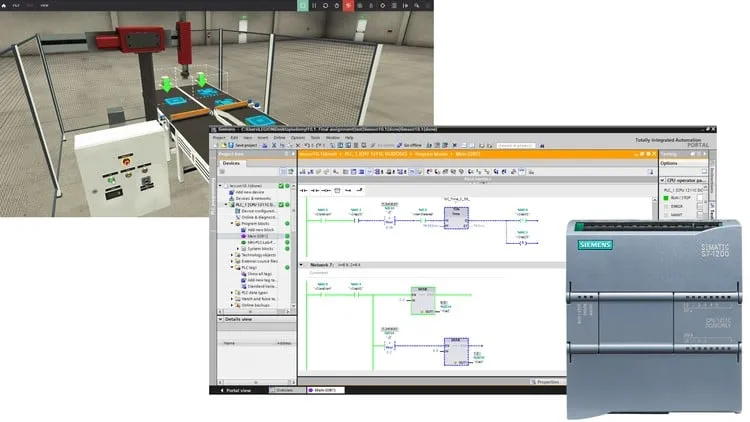The width and height of the screenshot is (750, 422).
Task: Open Online & diagnostics under PLC_1
Action: pos(258,217)
